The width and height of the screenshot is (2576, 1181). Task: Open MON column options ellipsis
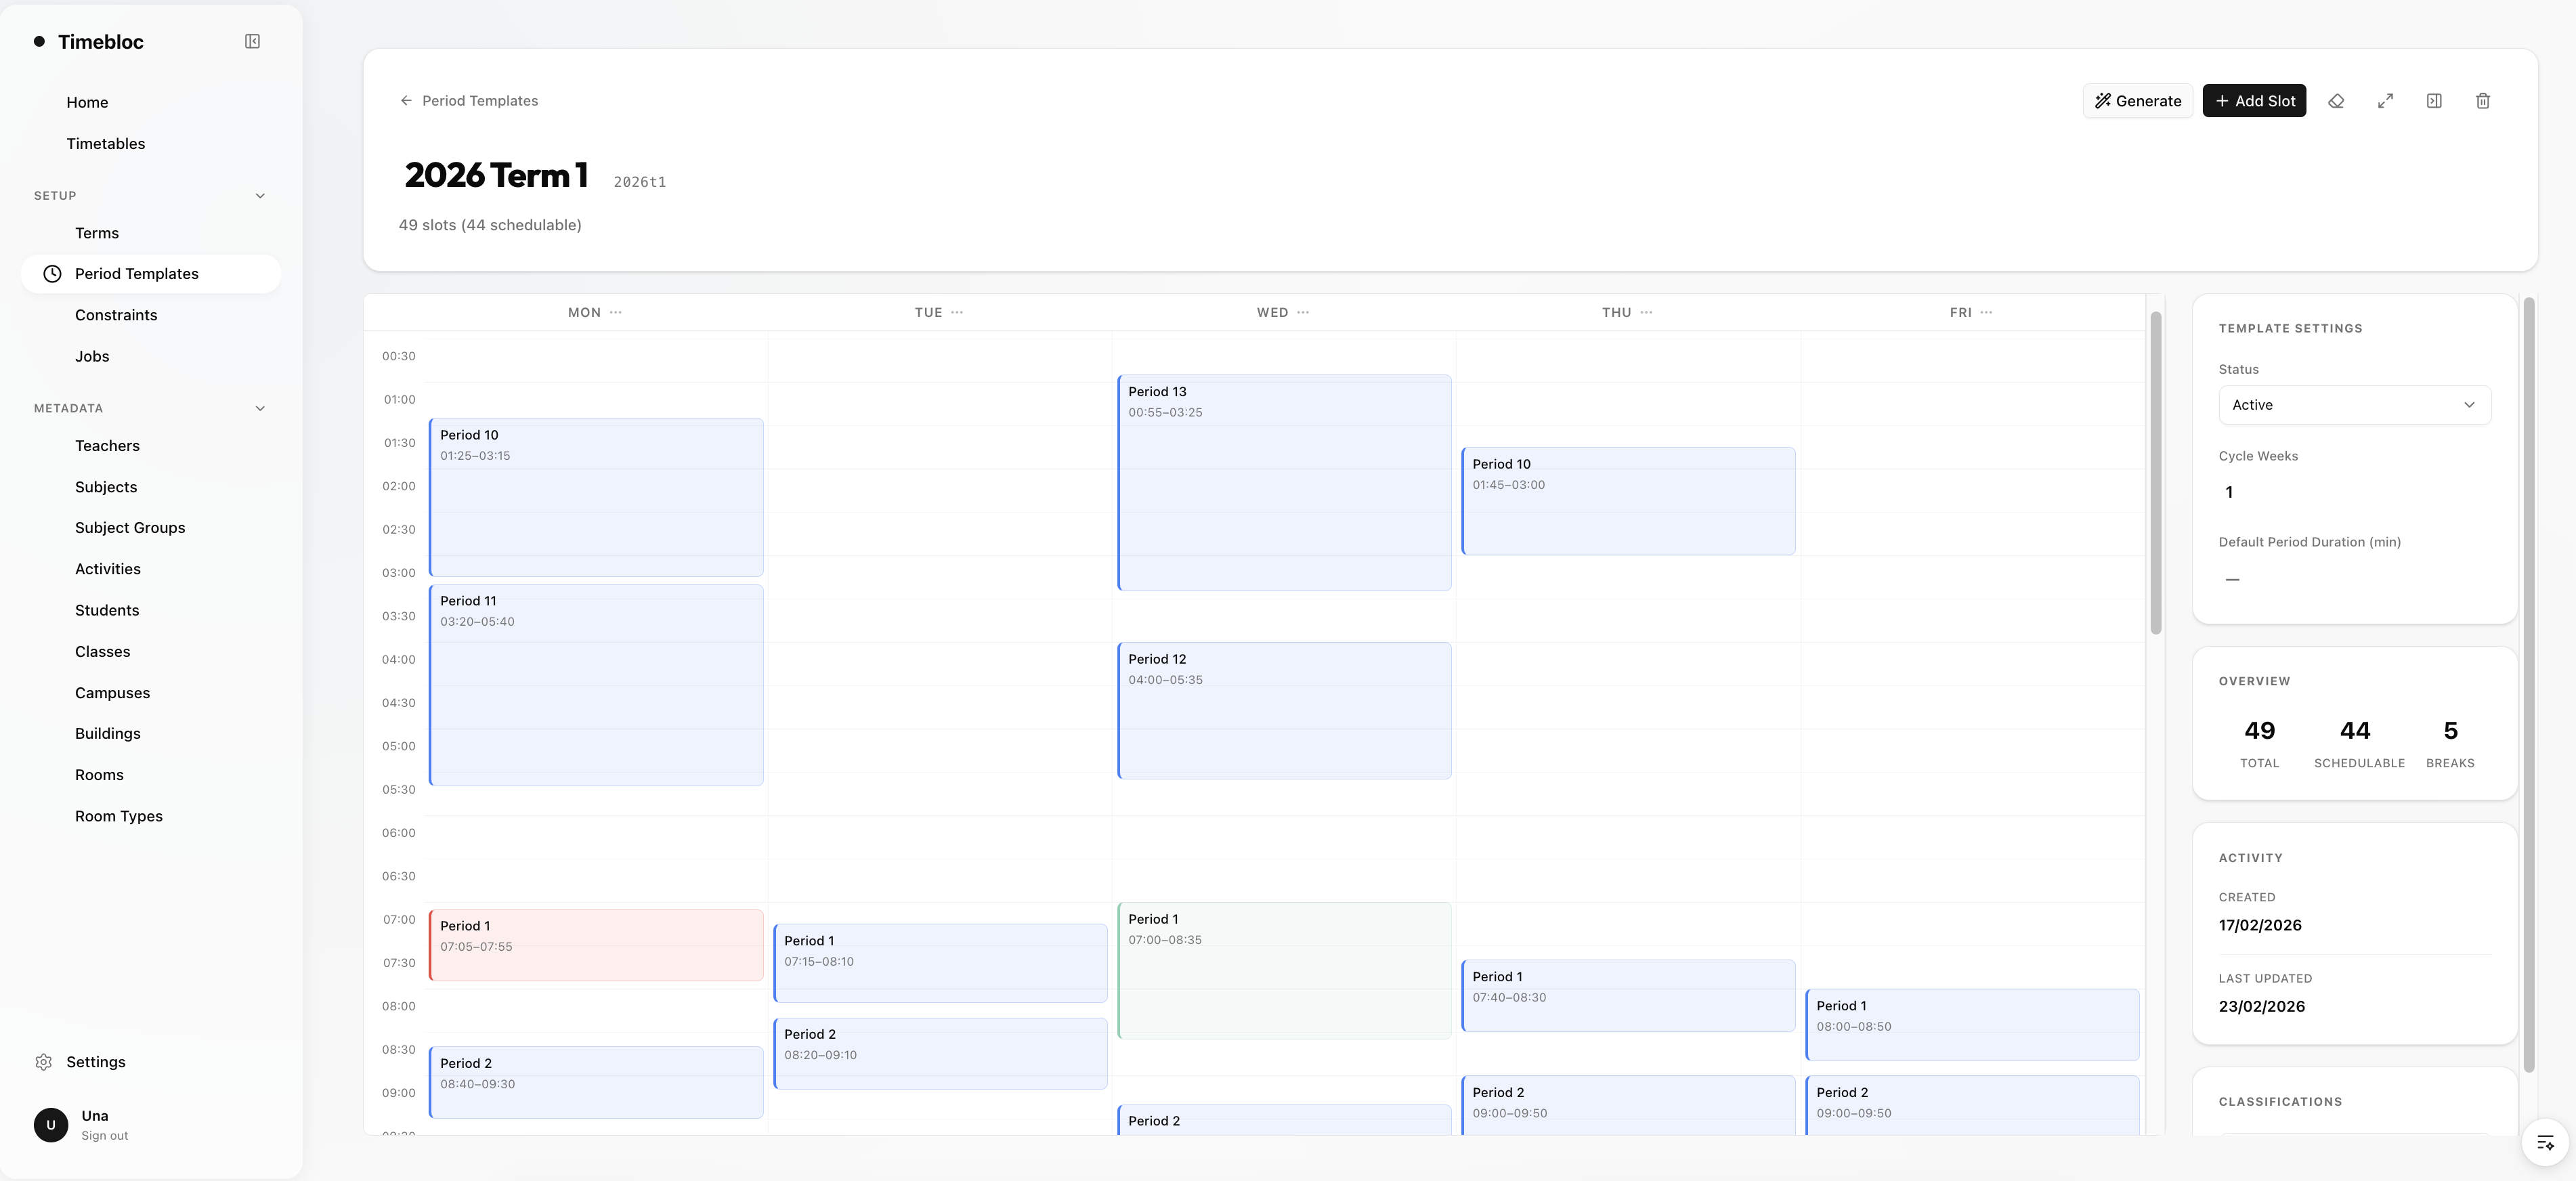[616, 312]
